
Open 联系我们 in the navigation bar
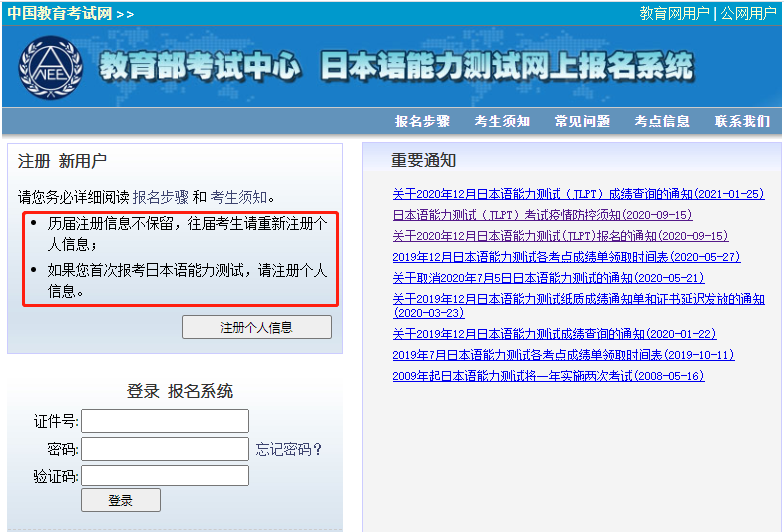(742, 121)
